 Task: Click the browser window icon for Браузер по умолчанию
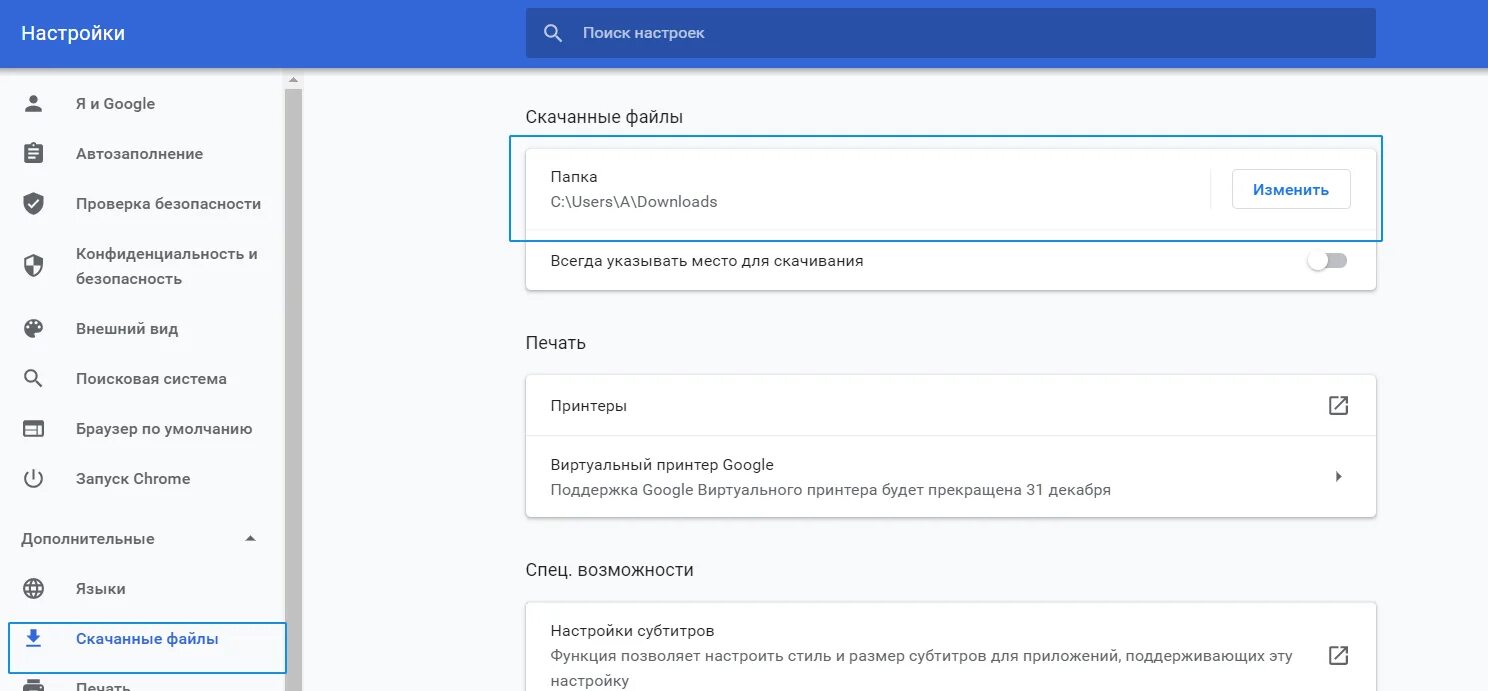[34, 429]
